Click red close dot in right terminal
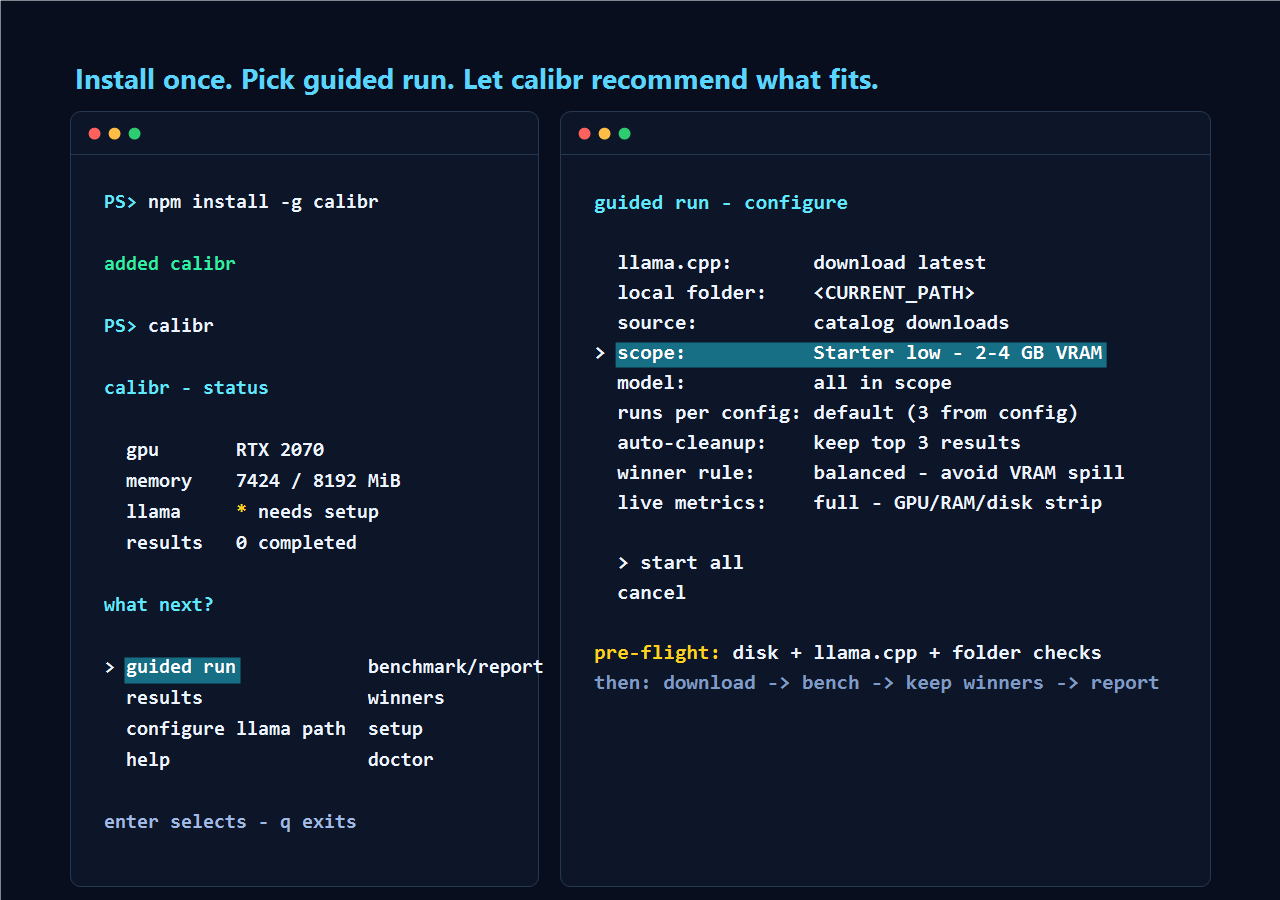 click(x=585, y=134)
